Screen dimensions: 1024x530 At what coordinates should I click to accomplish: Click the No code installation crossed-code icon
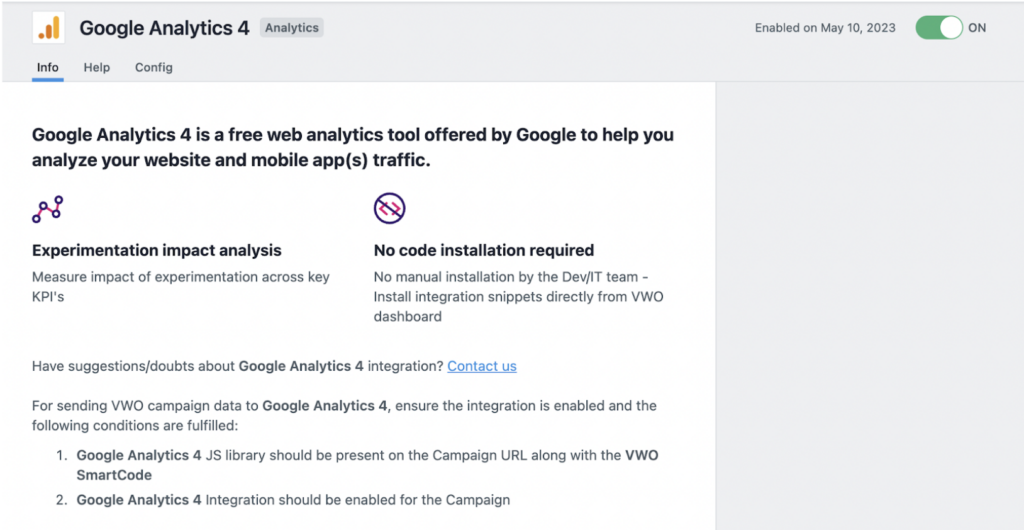pos(390,209)
